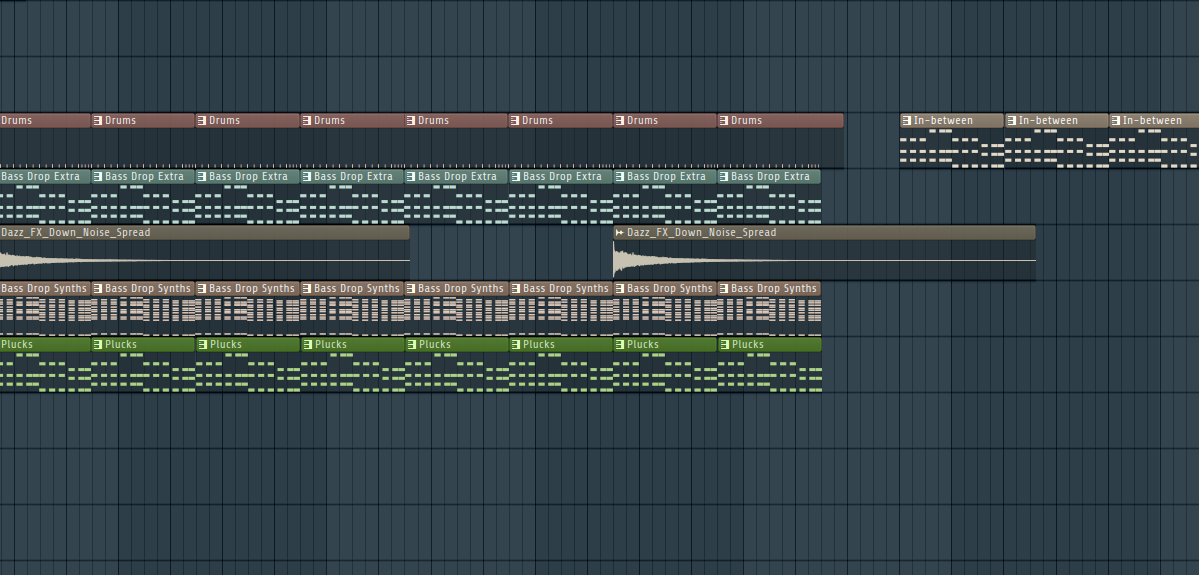
Task: Select the first Dazz_FX_Down_Noise_Spread clip title bar
Action: 200,233
